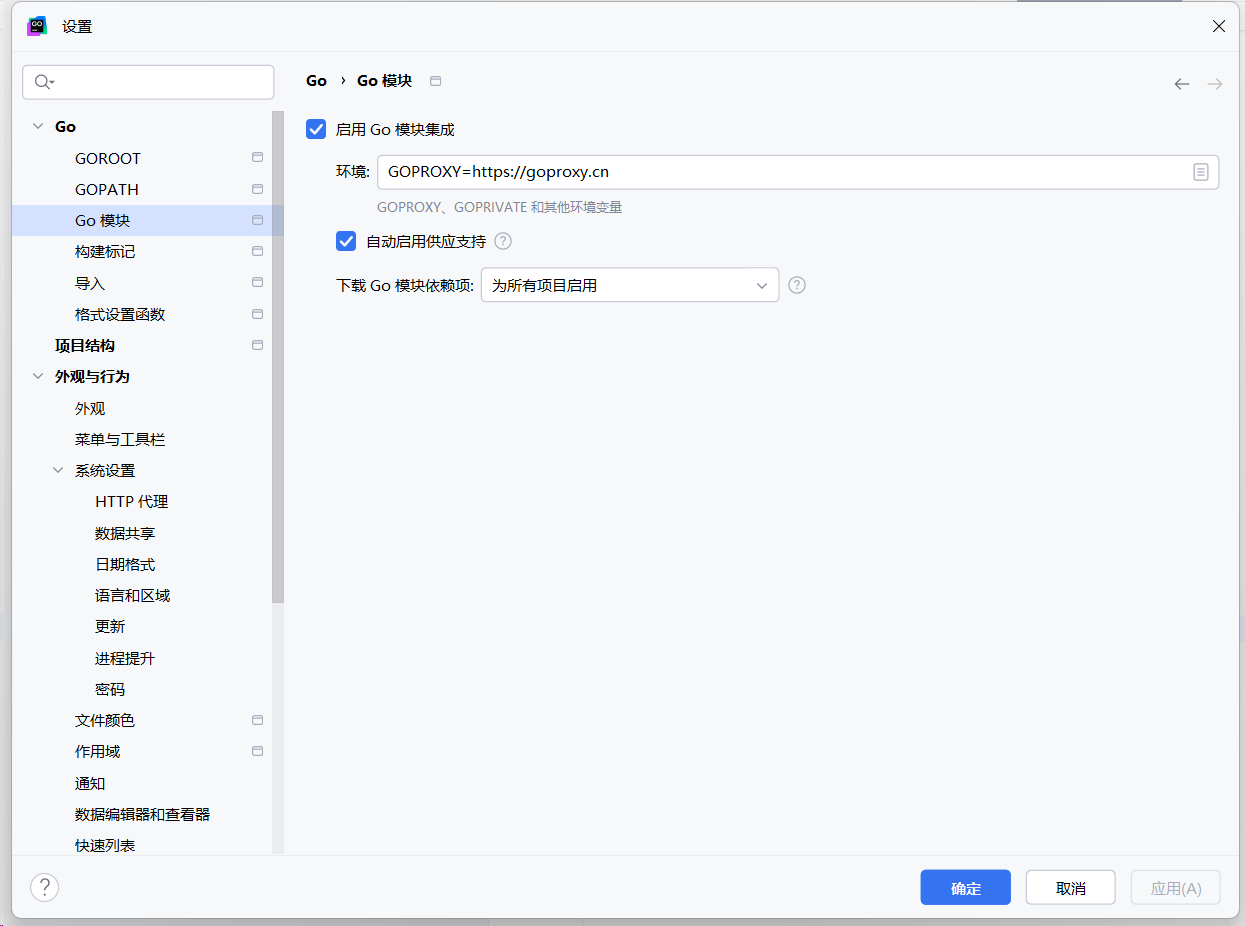The width and height of the screenshot is (1245, 926).
Task: Click project-level icon beside the Go 模块 breadcrumb
Action: coord(435,81)
